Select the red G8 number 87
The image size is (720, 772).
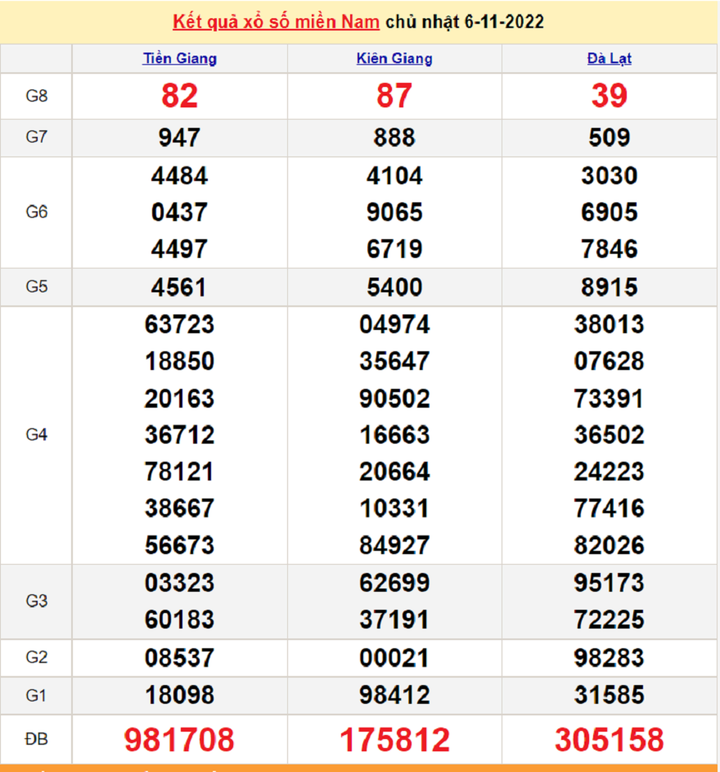coord(394,96)
